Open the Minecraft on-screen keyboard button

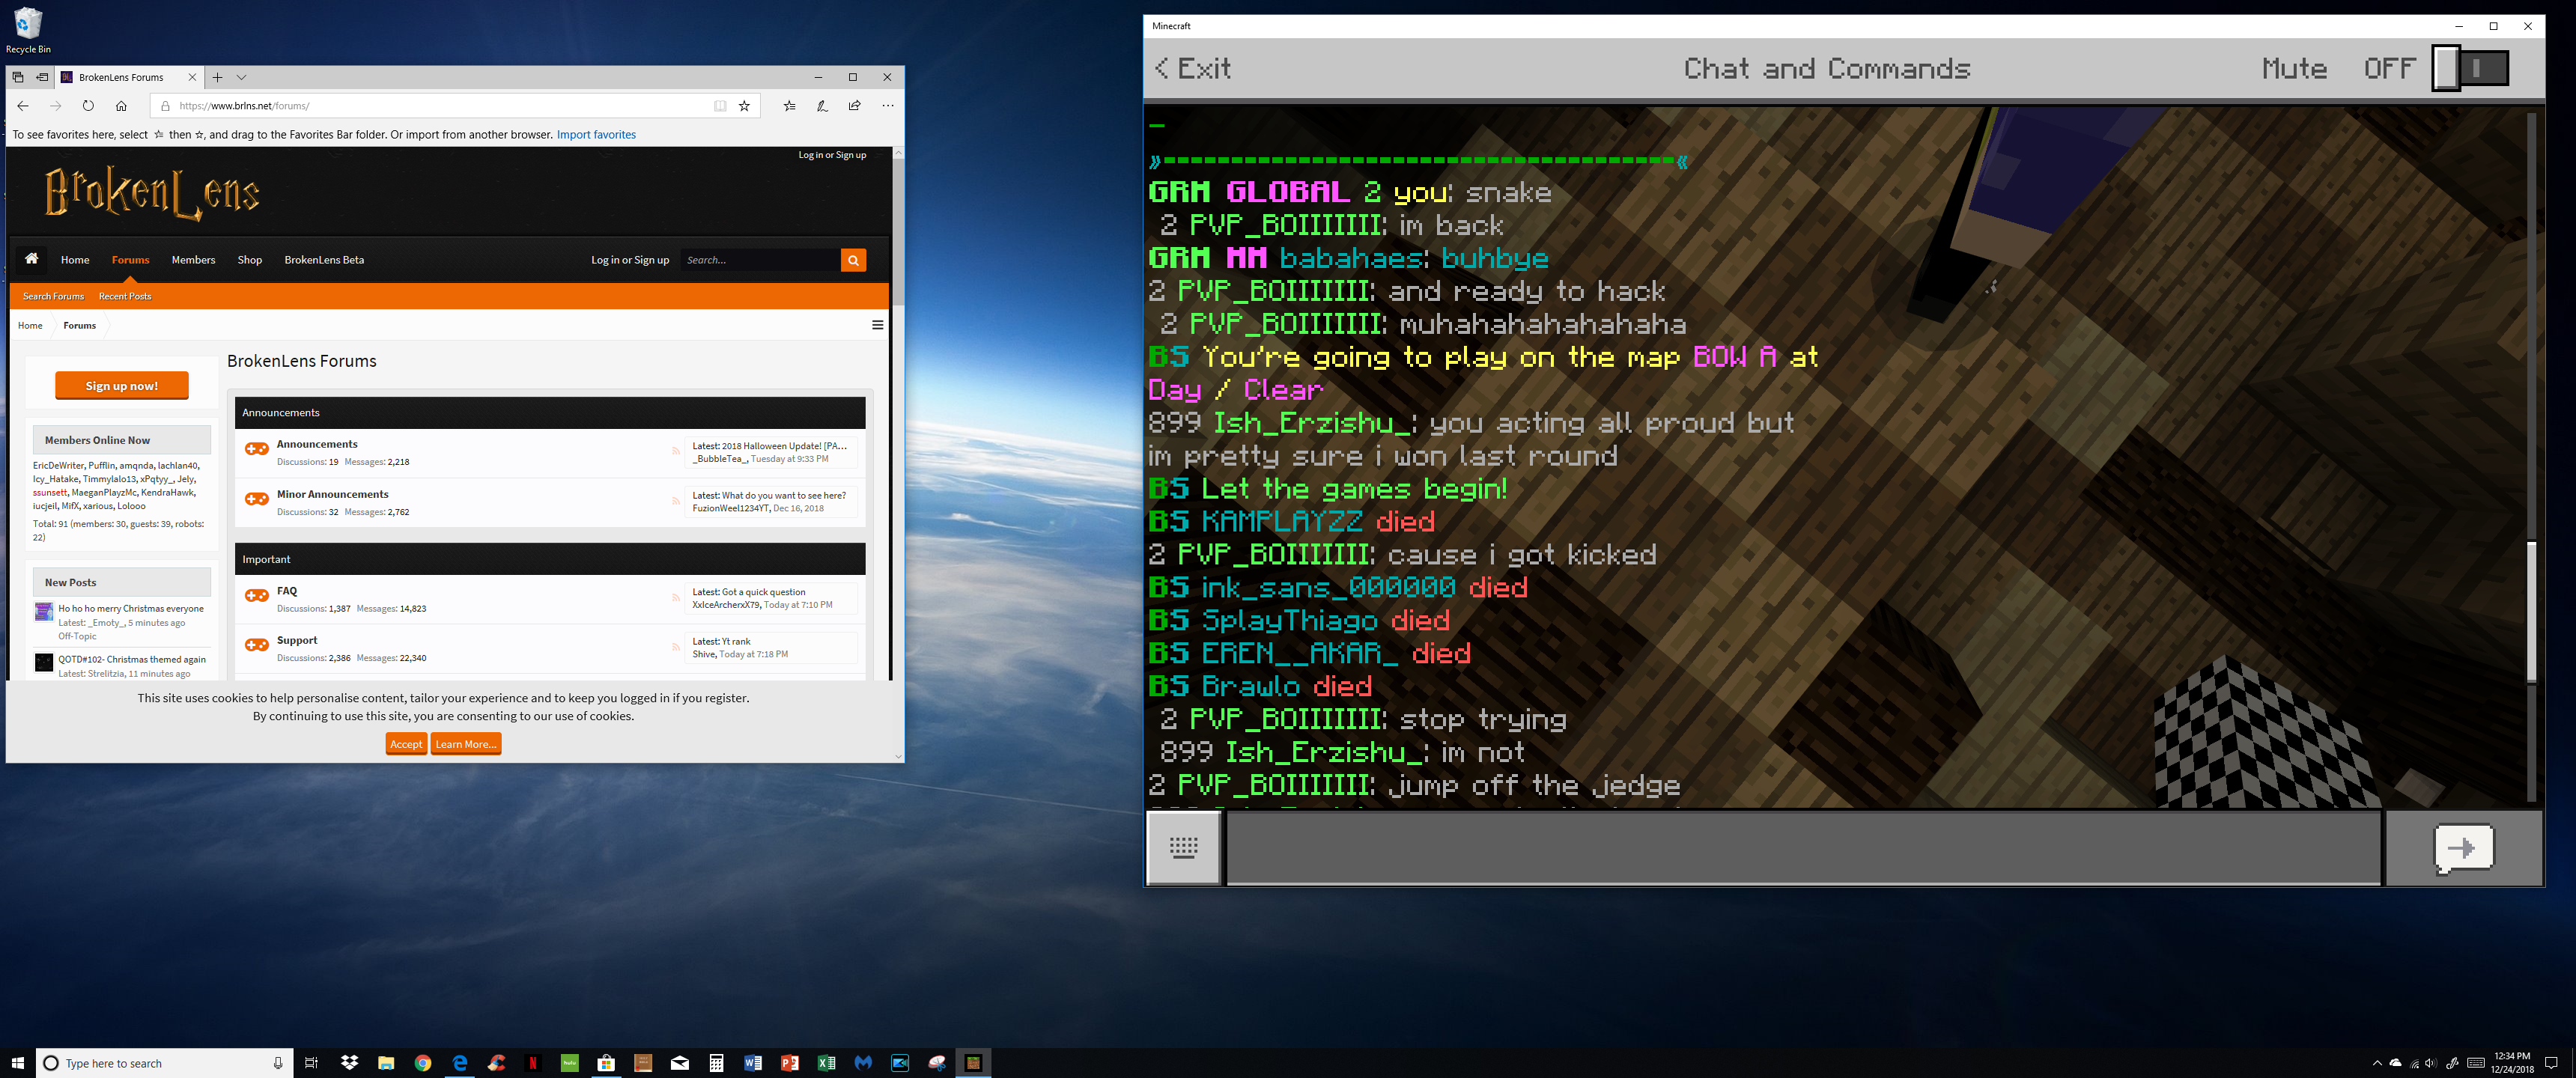pos(1184,847)
